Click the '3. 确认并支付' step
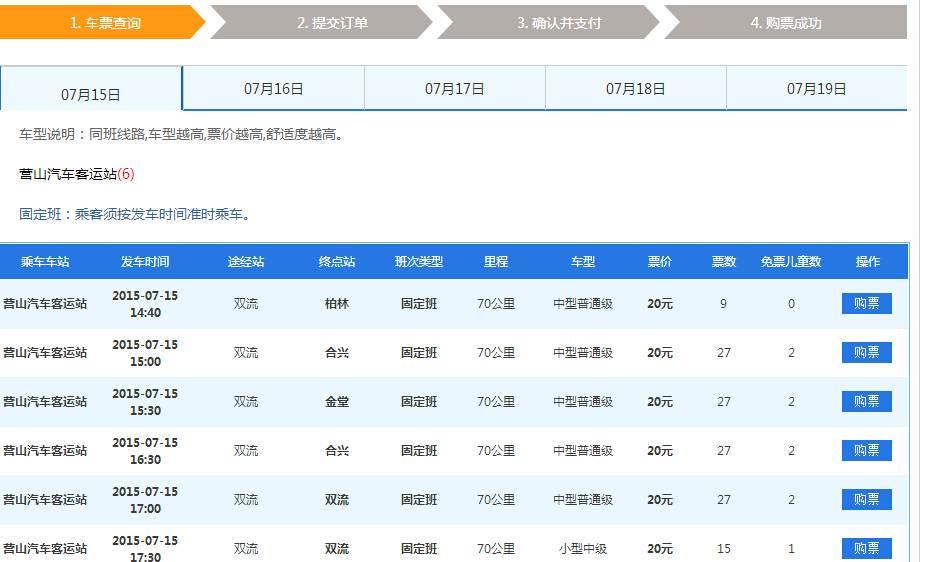Image resolution: width=943 pixels, height=562 pixels. (x=559, y=23)
